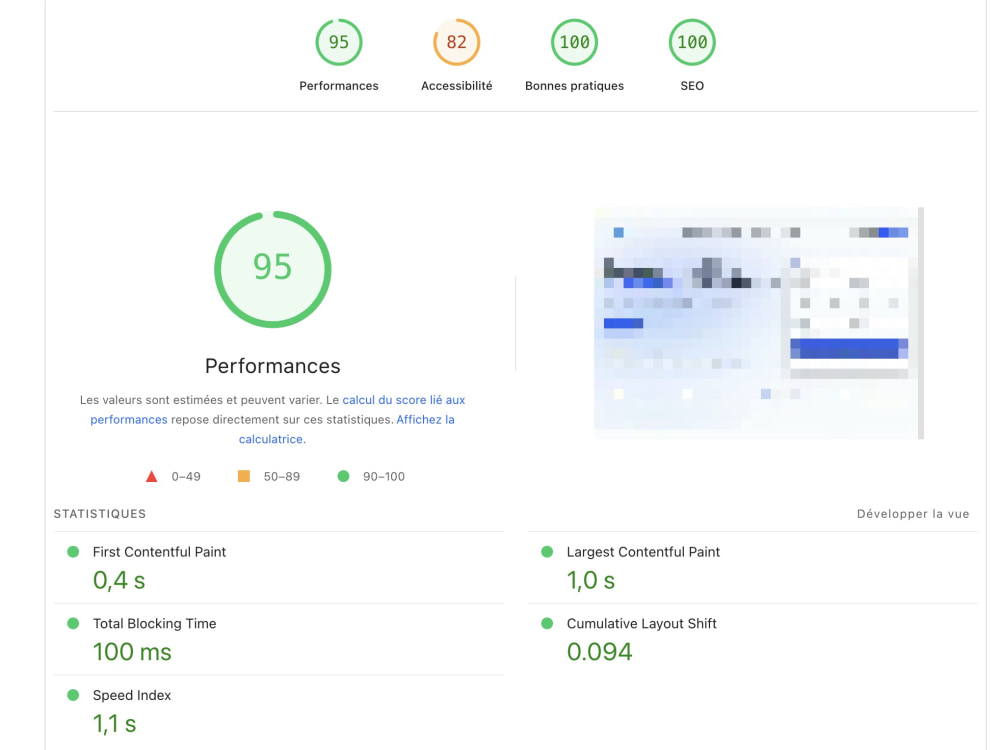Image resolution: width=1000 pixels, height=750 pixels.
Task: Click the 1,1 s Speed Index value
Action: [115, 724]
